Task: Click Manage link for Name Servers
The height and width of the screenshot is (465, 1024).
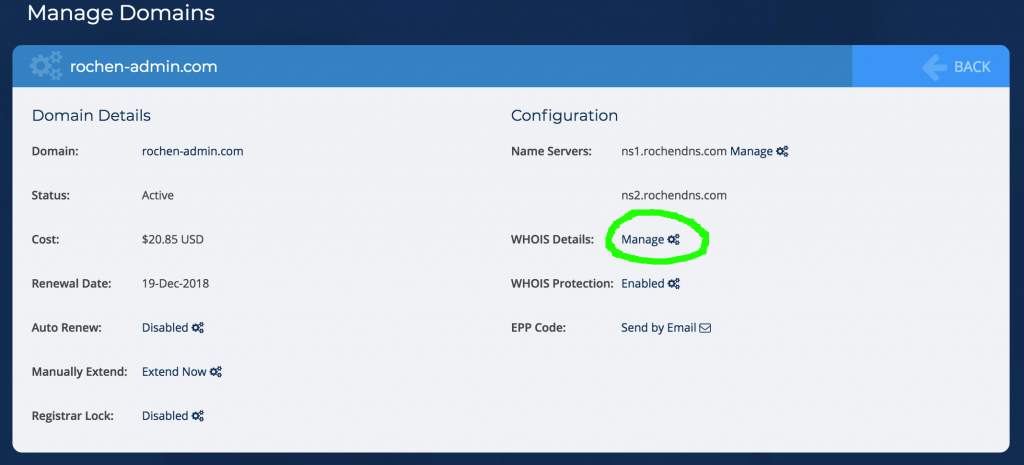Action: point(752,152)
